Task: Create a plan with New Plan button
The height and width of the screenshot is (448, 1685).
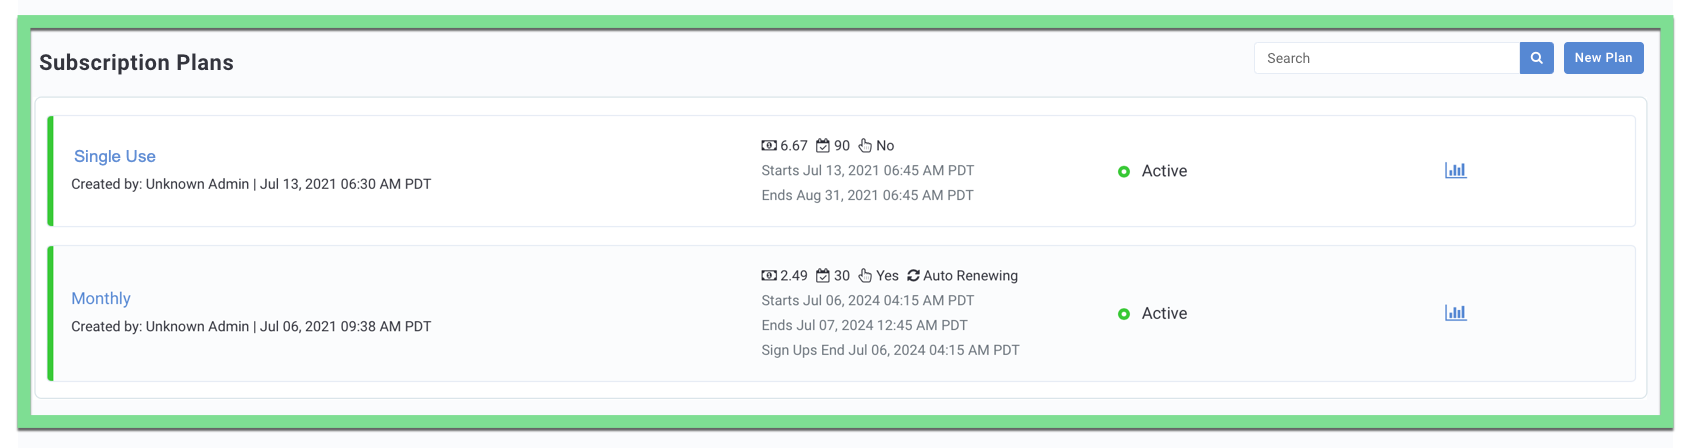Action: [x=1603, y=58]
